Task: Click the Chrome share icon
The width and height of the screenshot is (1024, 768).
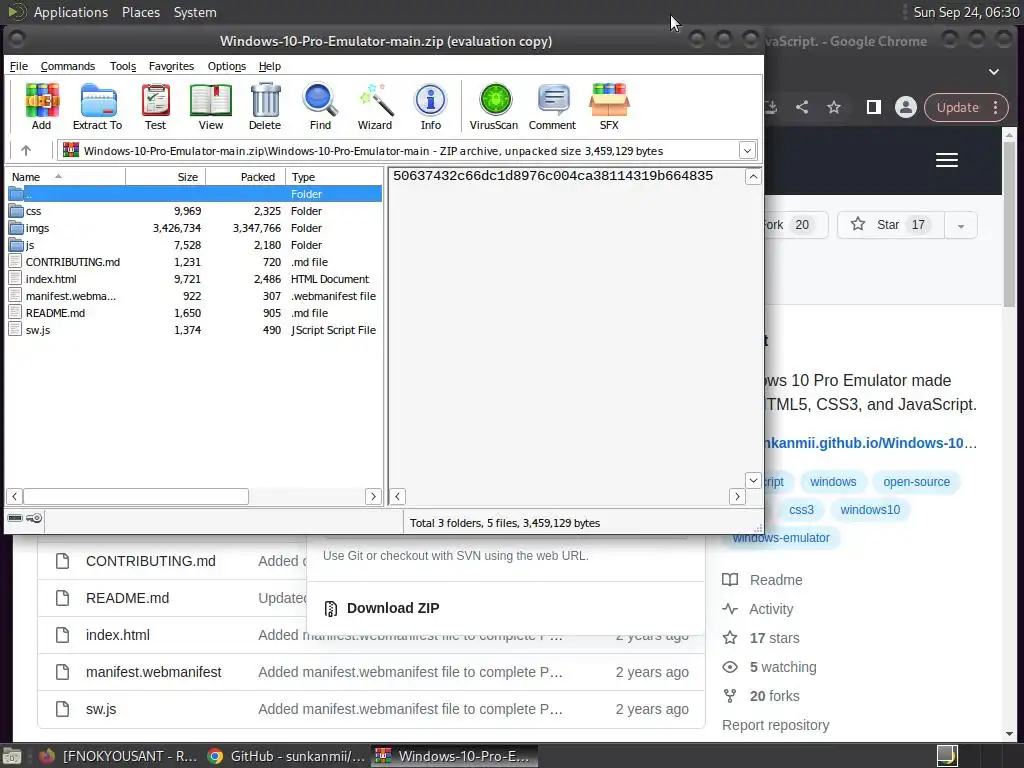Action: click(x=802, y=107)
